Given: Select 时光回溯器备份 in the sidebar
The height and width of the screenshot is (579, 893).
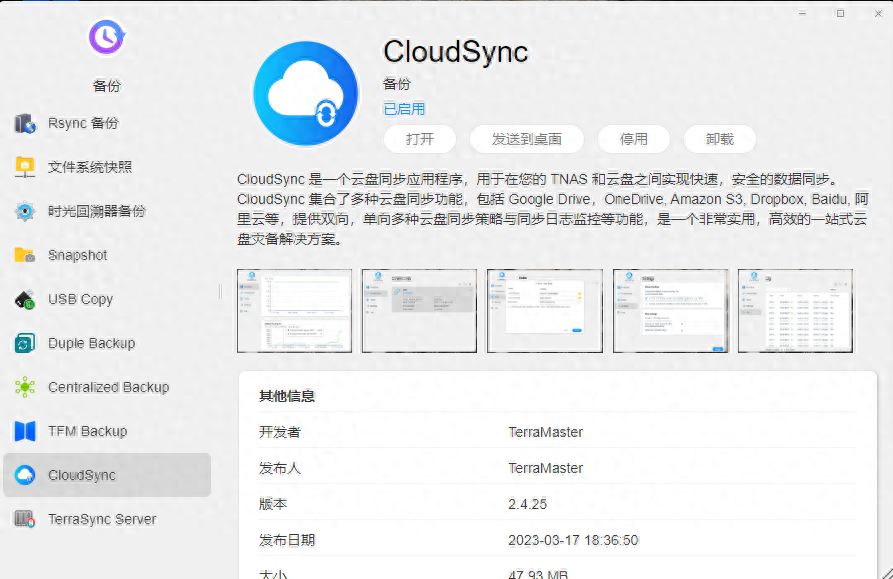Looking at the screenshot, I should point(107,211).
